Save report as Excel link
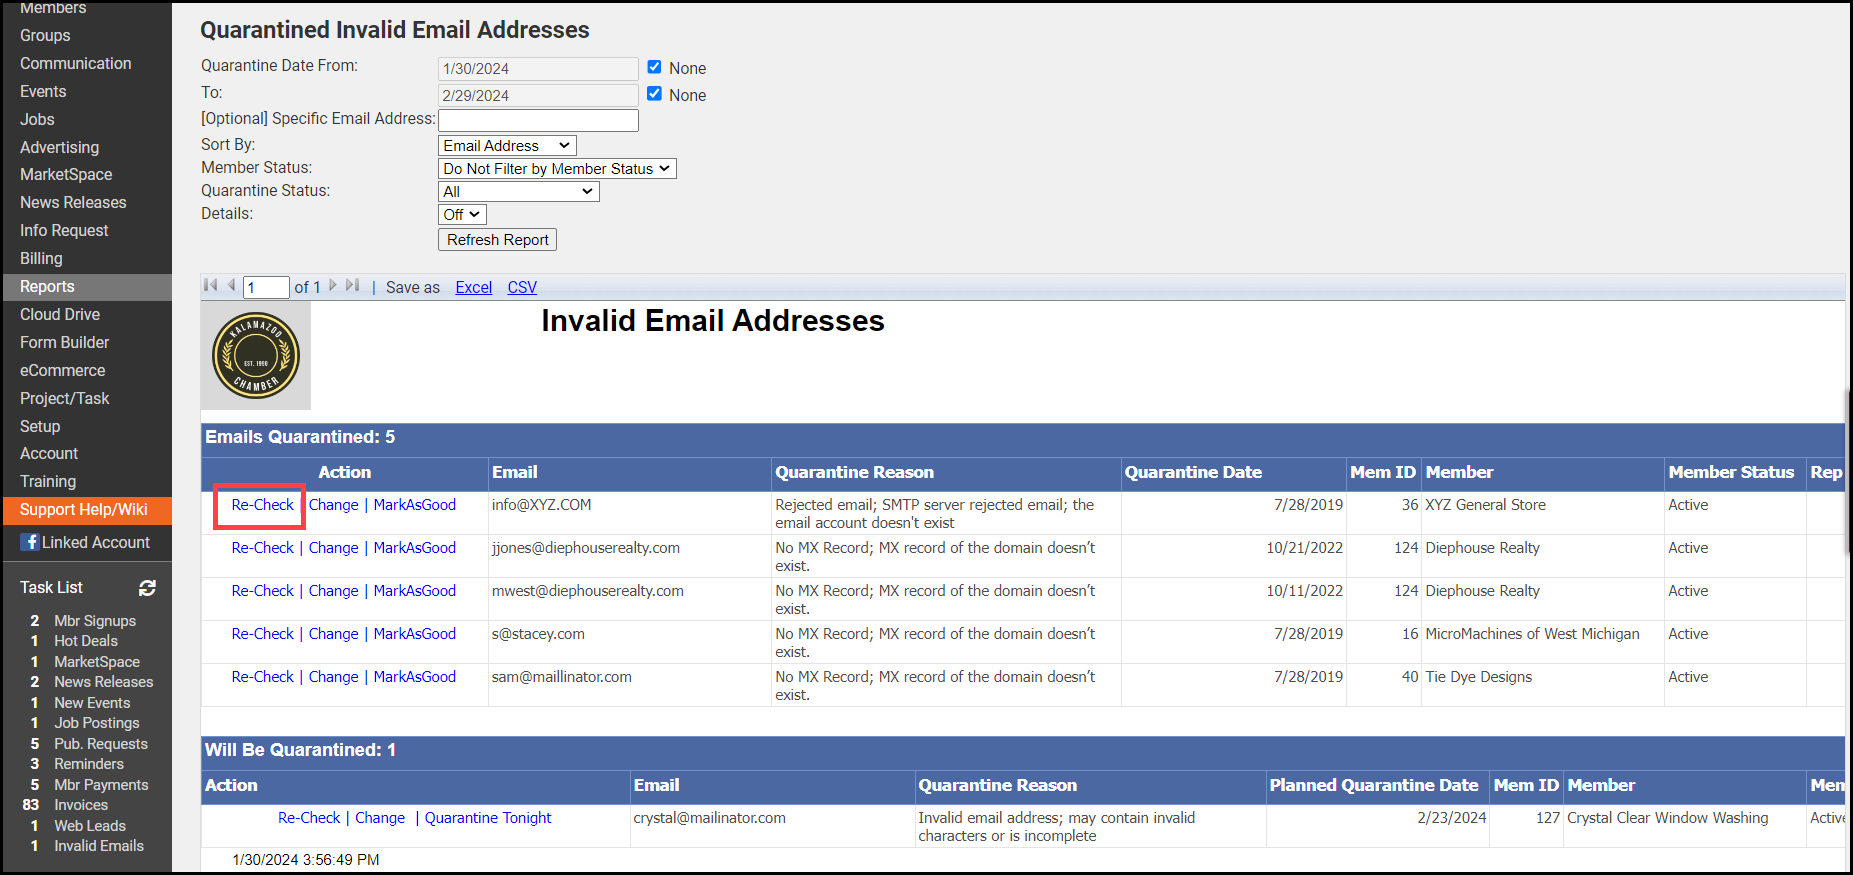The image size is (1853, 875). (x=473, y=288)
